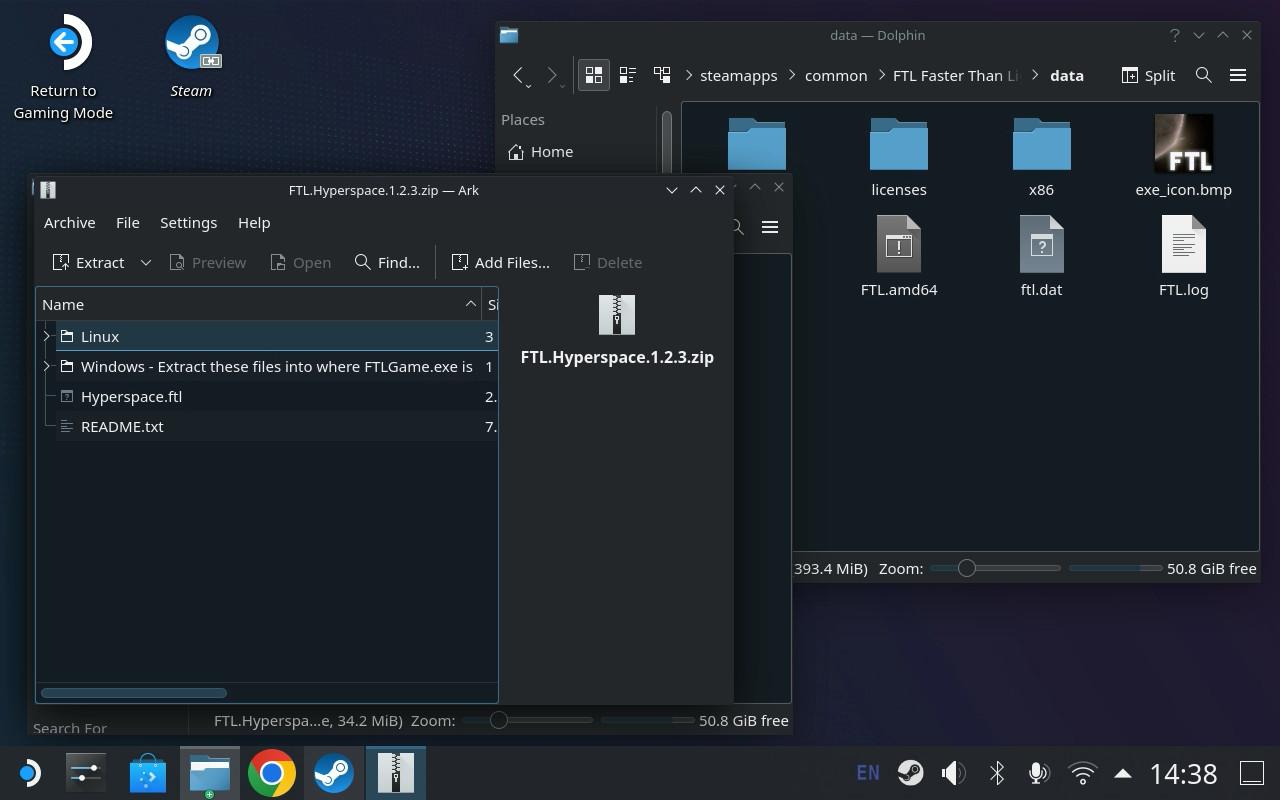Open the Help menu in Ark
Viewport: 1280px width, 800px height.
click(254, 222)
